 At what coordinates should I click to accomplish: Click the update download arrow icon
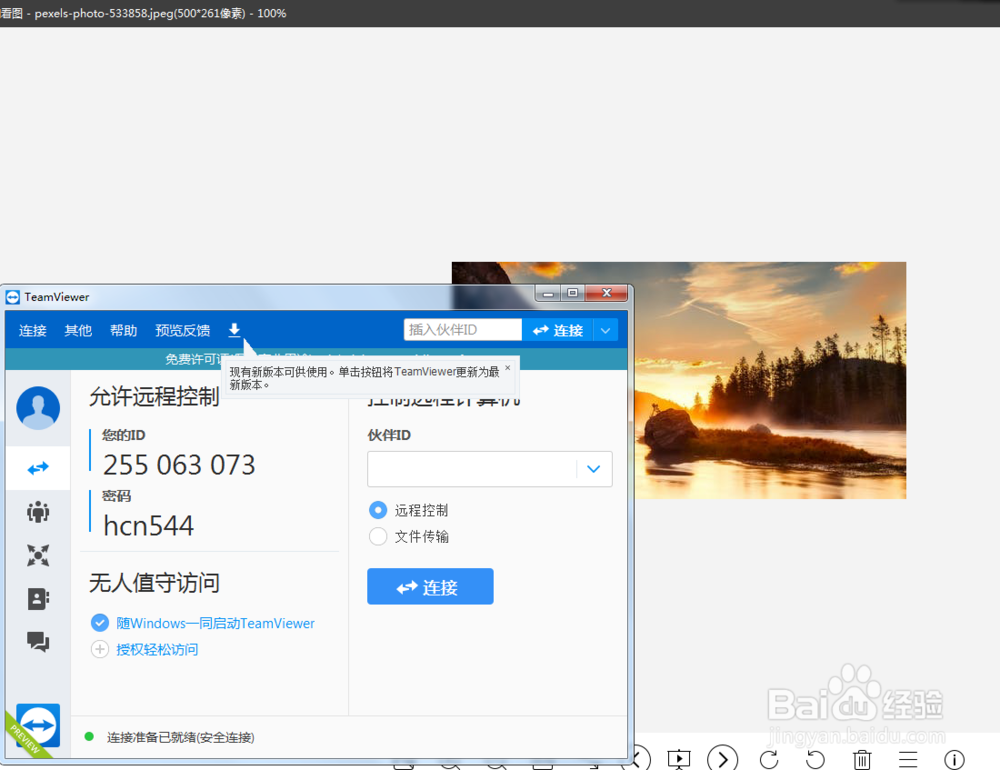234,330
